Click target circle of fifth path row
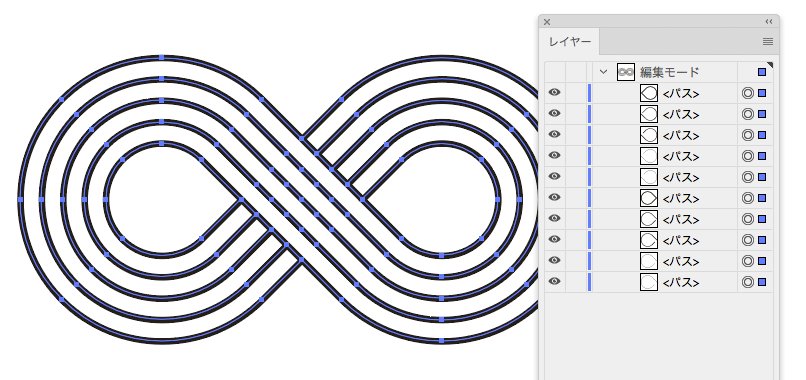 (747, 177)
